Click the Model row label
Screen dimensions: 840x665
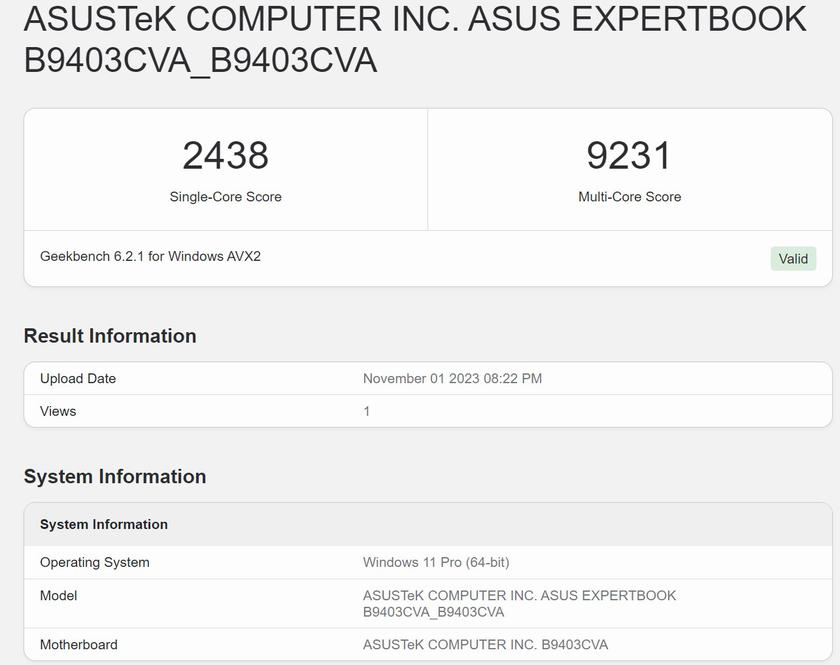click(x=58, y=596)
